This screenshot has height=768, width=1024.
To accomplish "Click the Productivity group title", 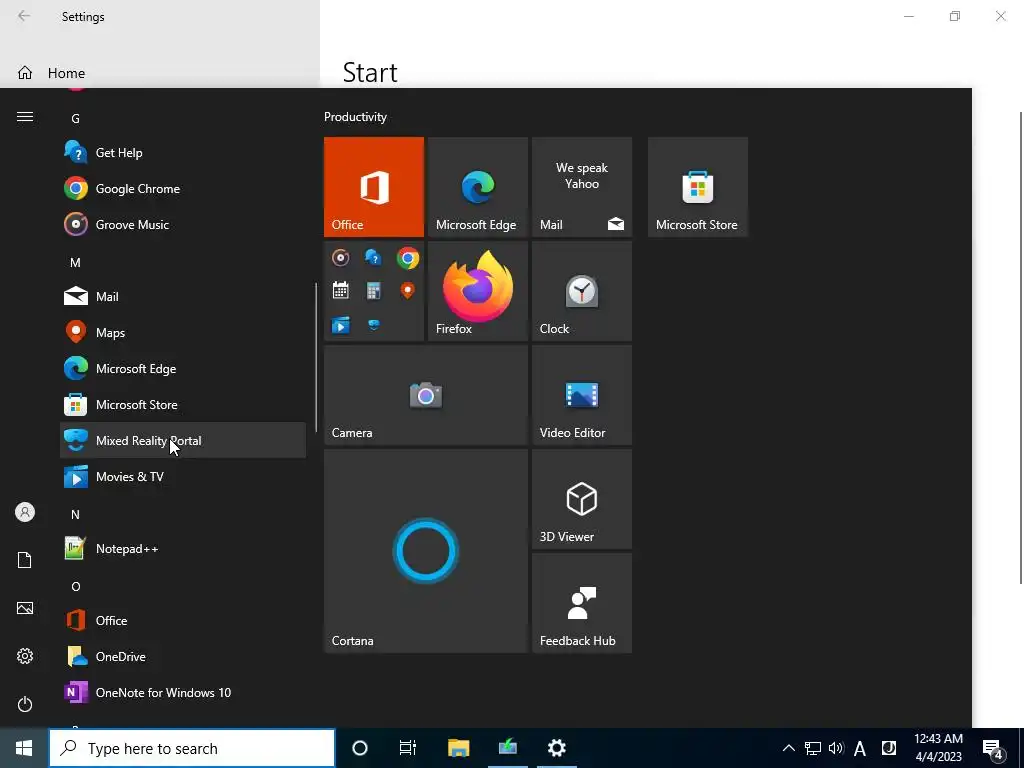I will pyautogui.click(x=355, y=117).
